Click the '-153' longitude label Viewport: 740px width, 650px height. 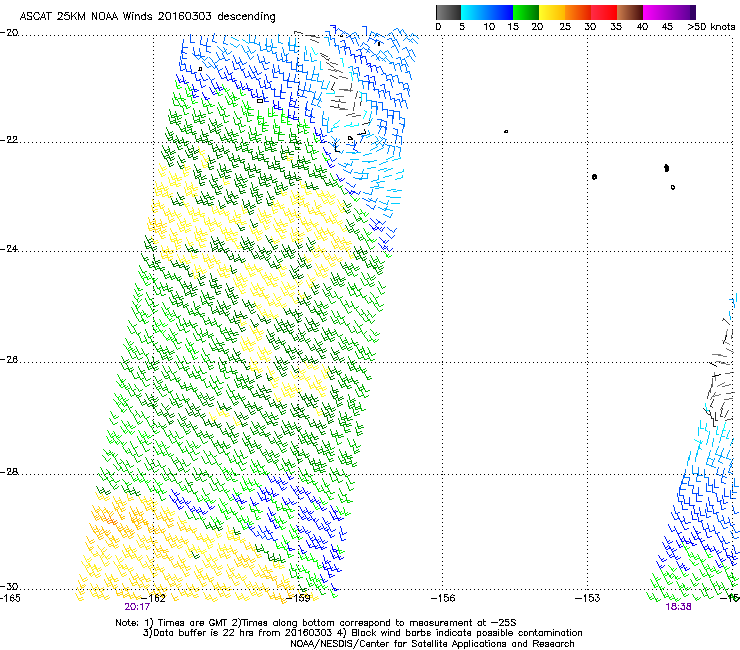point(588,598)
